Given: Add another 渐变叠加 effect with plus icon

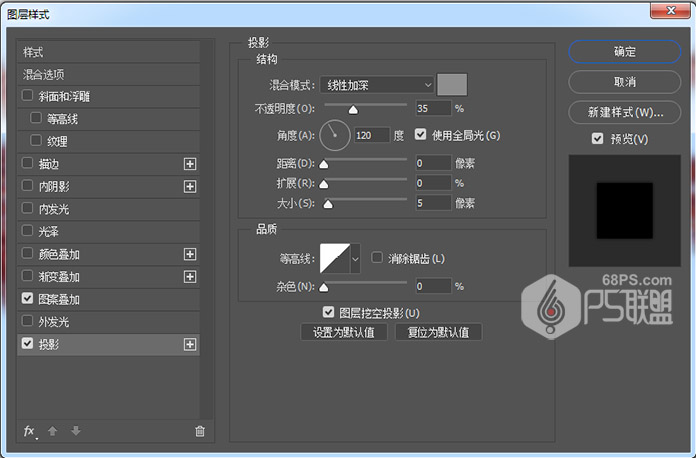Looking at the screenshot, I should [x=190, y=277].
